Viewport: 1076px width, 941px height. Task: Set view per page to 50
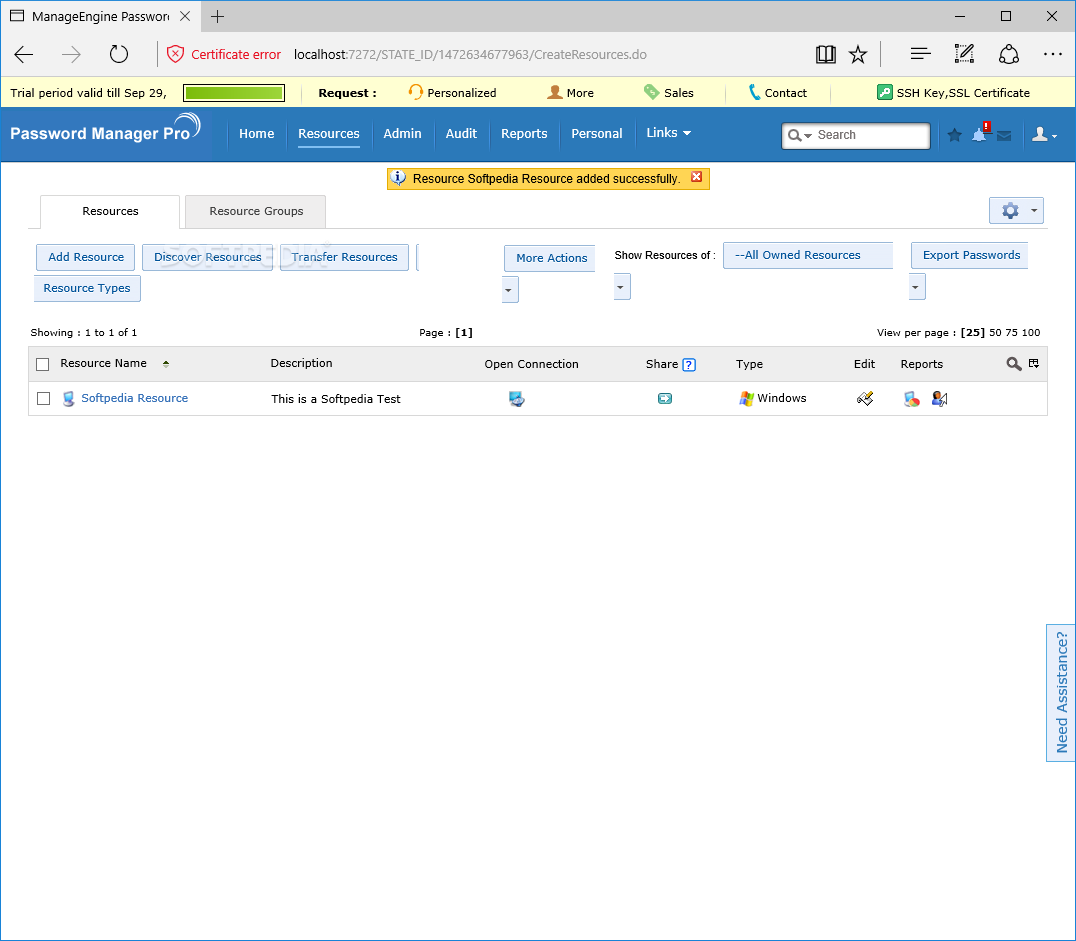pyautogui.click(x=995, y=333)
